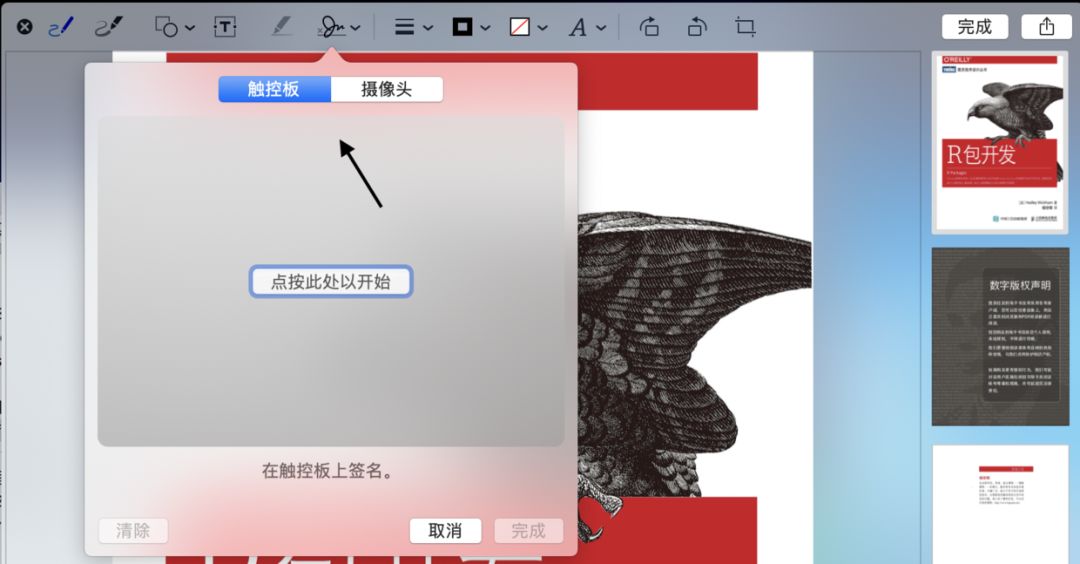Select the Crop tool

(745, 27)
